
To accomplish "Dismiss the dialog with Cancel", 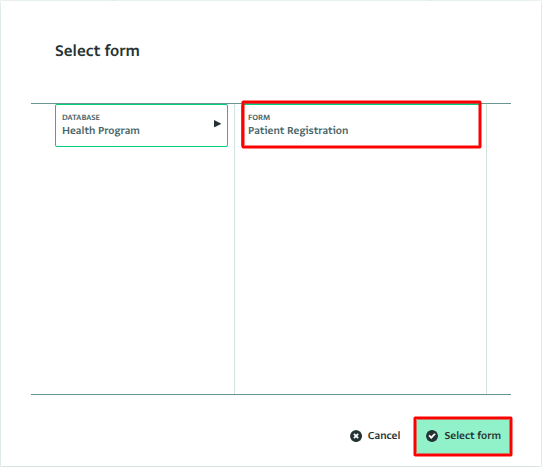I will (375, 436).
